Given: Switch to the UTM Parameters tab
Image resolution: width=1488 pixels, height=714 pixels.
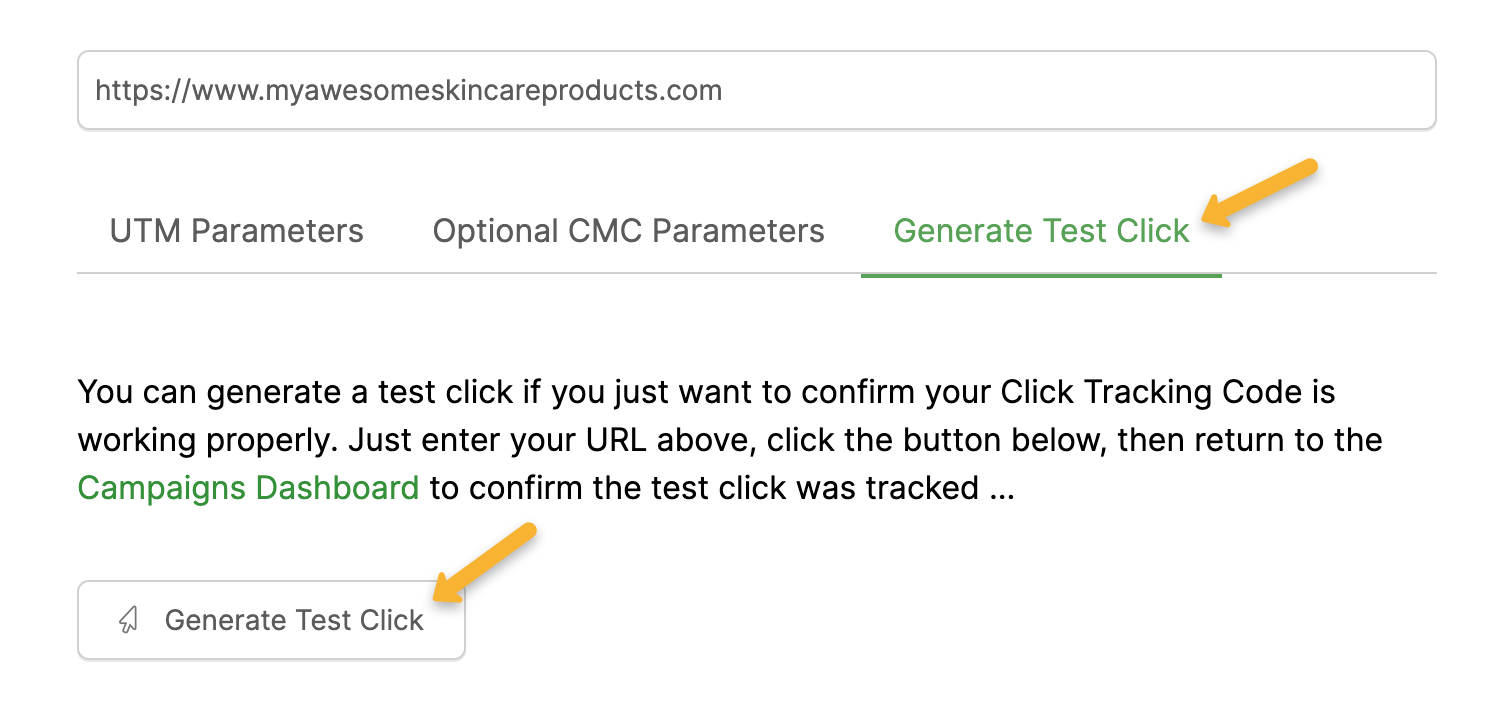Looking at the screenshot, I should click(237, 231).
